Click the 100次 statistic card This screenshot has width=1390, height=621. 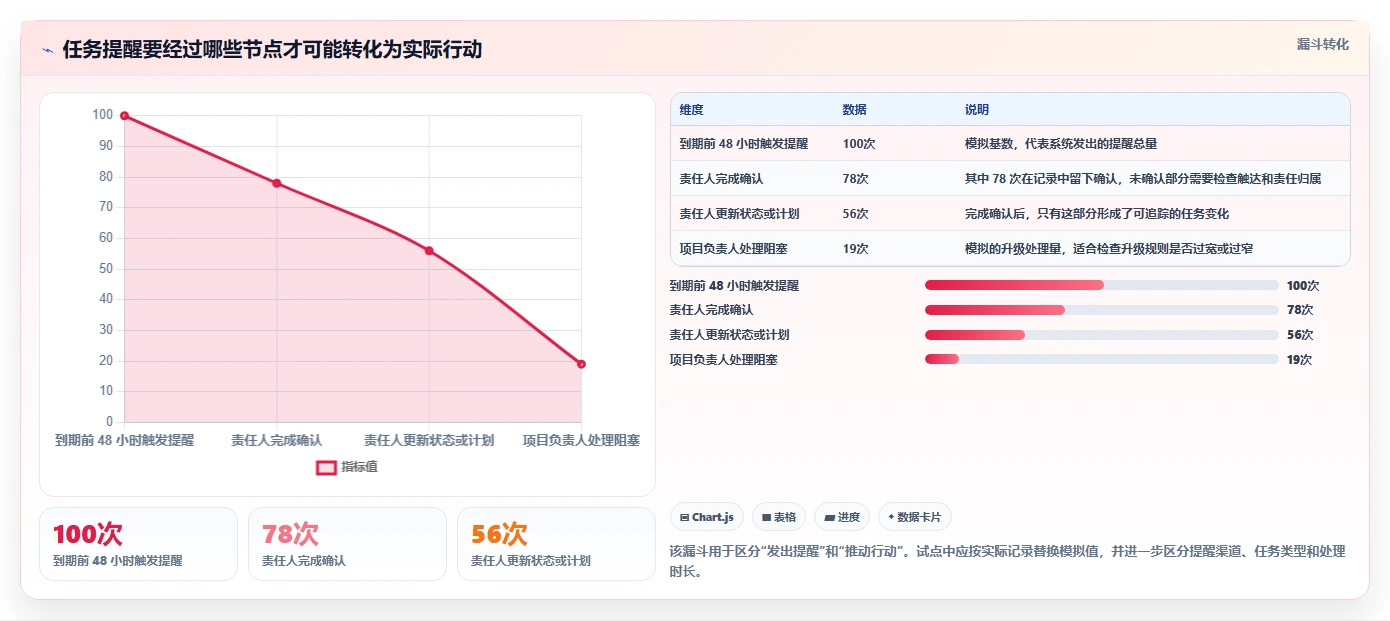[x=138, y=544]
